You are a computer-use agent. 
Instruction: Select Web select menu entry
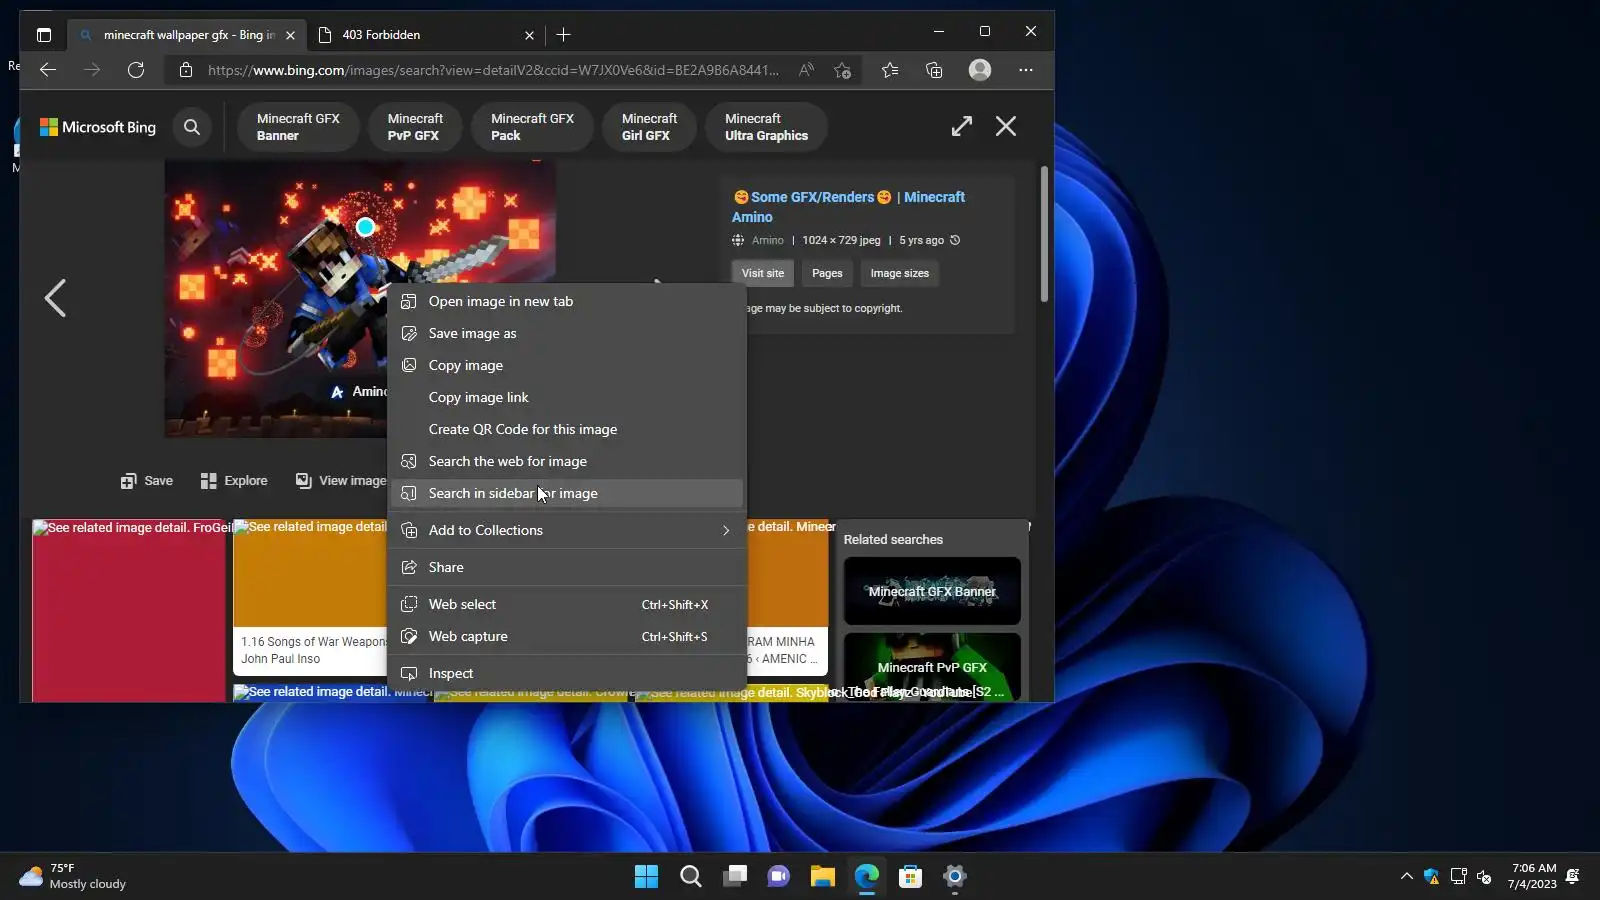coord(568,604)
